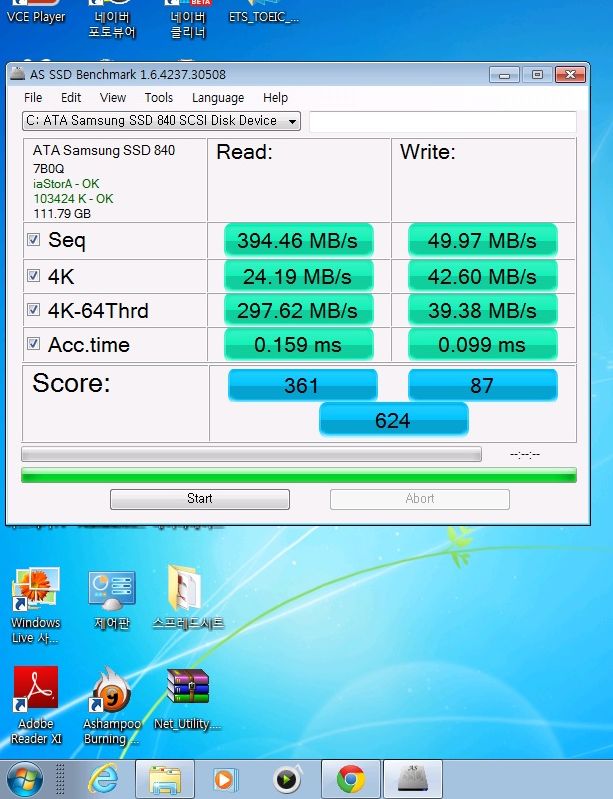Switch to Google Chrome in the taskbar
613x799 pixels.
point(351,780)
